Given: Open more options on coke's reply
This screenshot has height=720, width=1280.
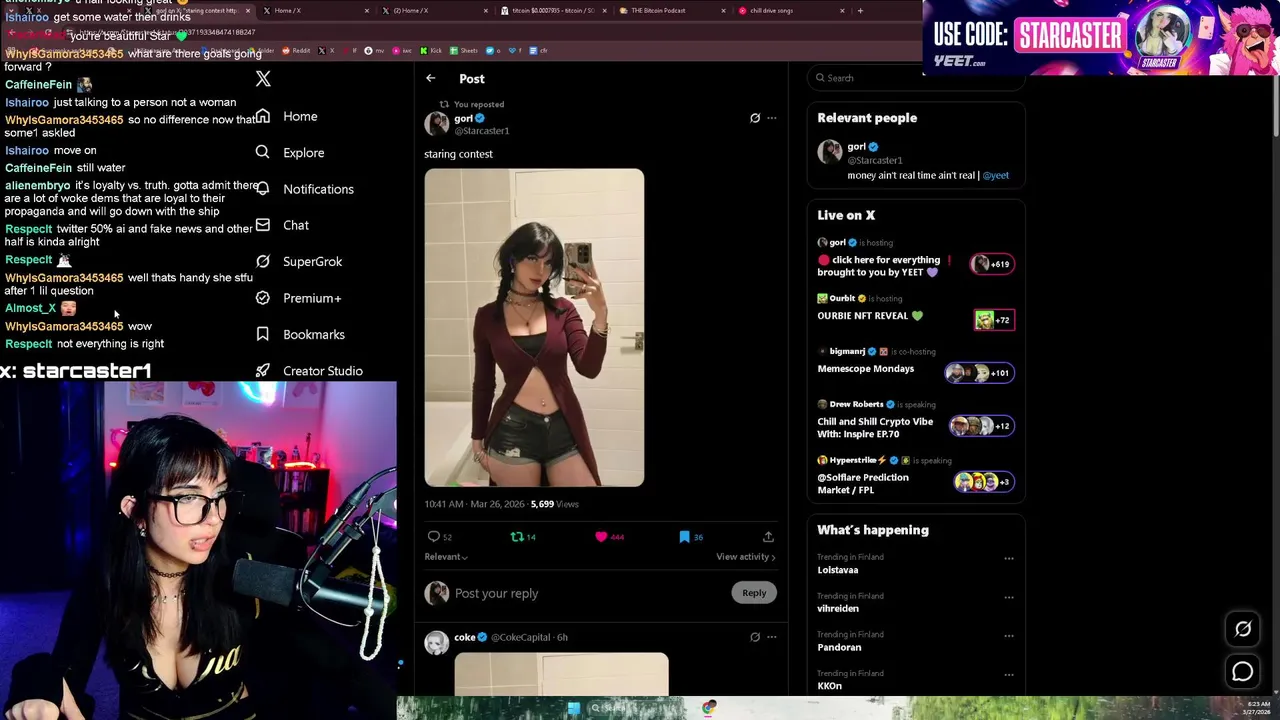Looking at the screenshot, I should [771, 637].
